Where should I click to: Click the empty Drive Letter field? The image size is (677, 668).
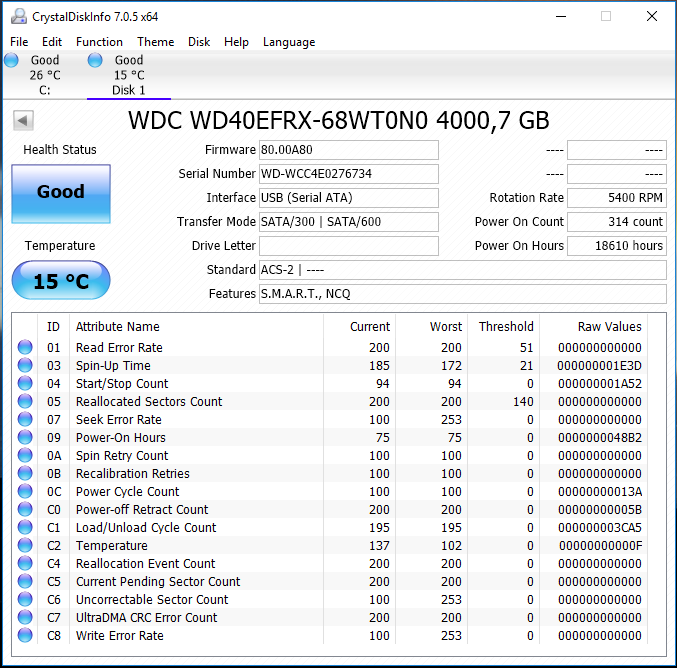click(x=348, y=246)
